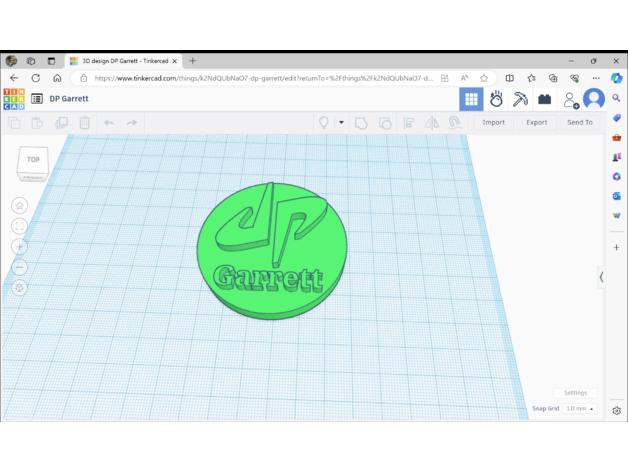This screenshot has height=472, width=628.
Task: Open the Bricks view
Action: click(x=544, y=98)
